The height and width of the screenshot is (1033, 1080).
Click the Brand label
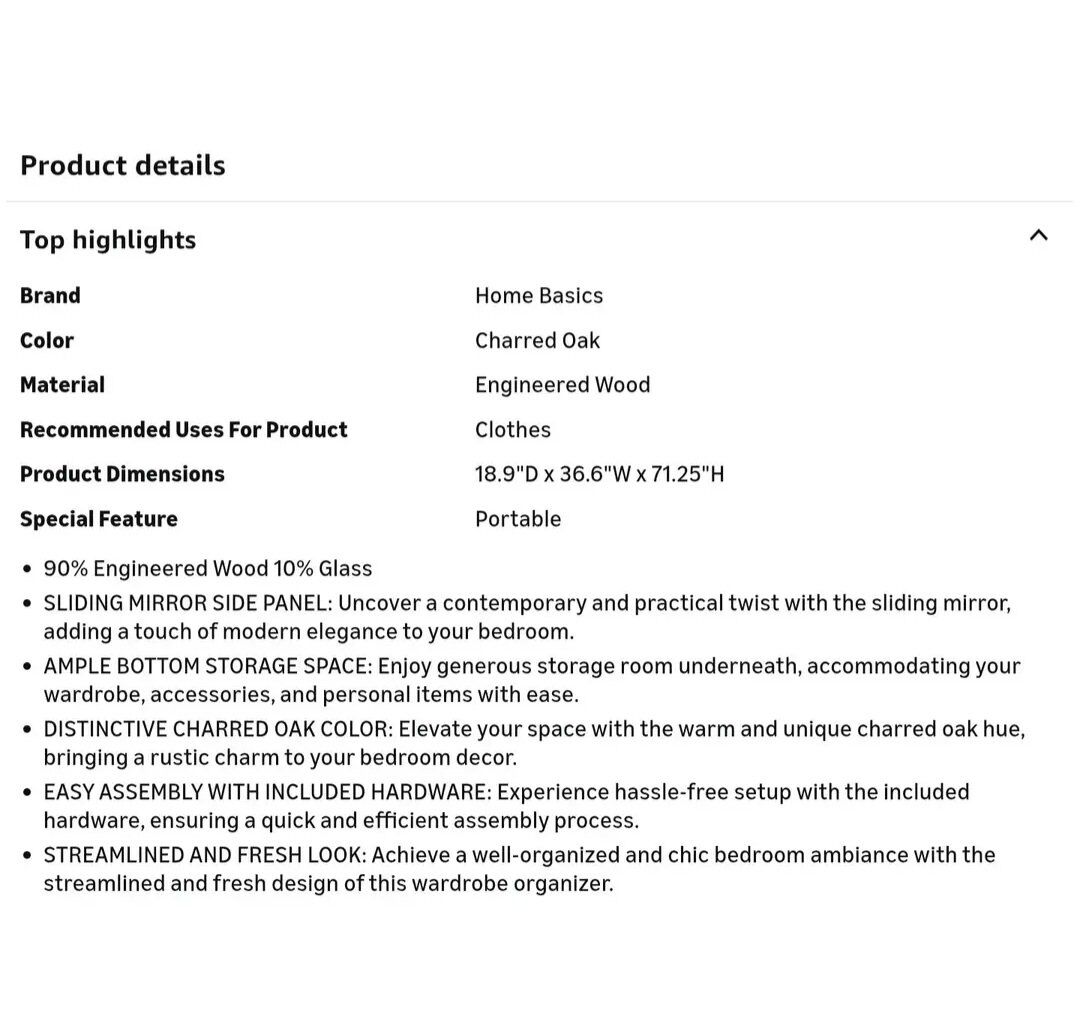pos(50,296)
